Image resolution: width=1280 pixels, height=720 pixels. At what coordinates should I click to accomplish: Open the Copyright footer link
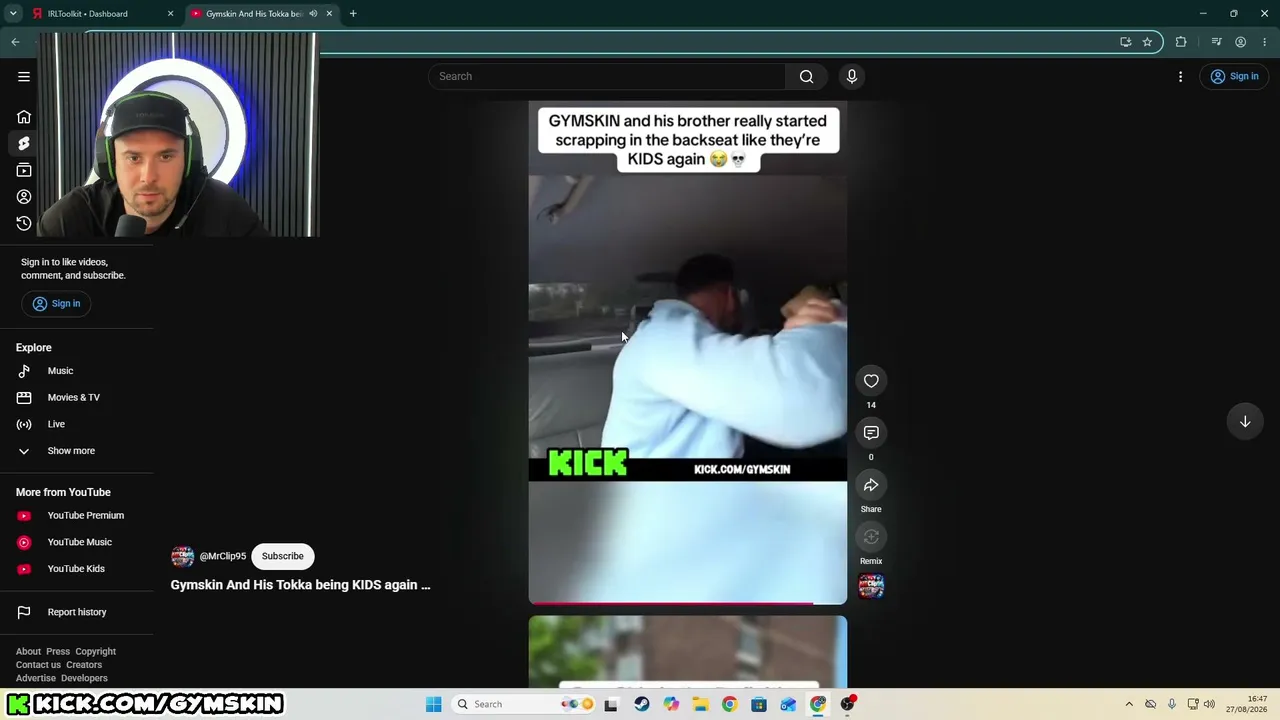pyautogui.click(x=96, y=652)
